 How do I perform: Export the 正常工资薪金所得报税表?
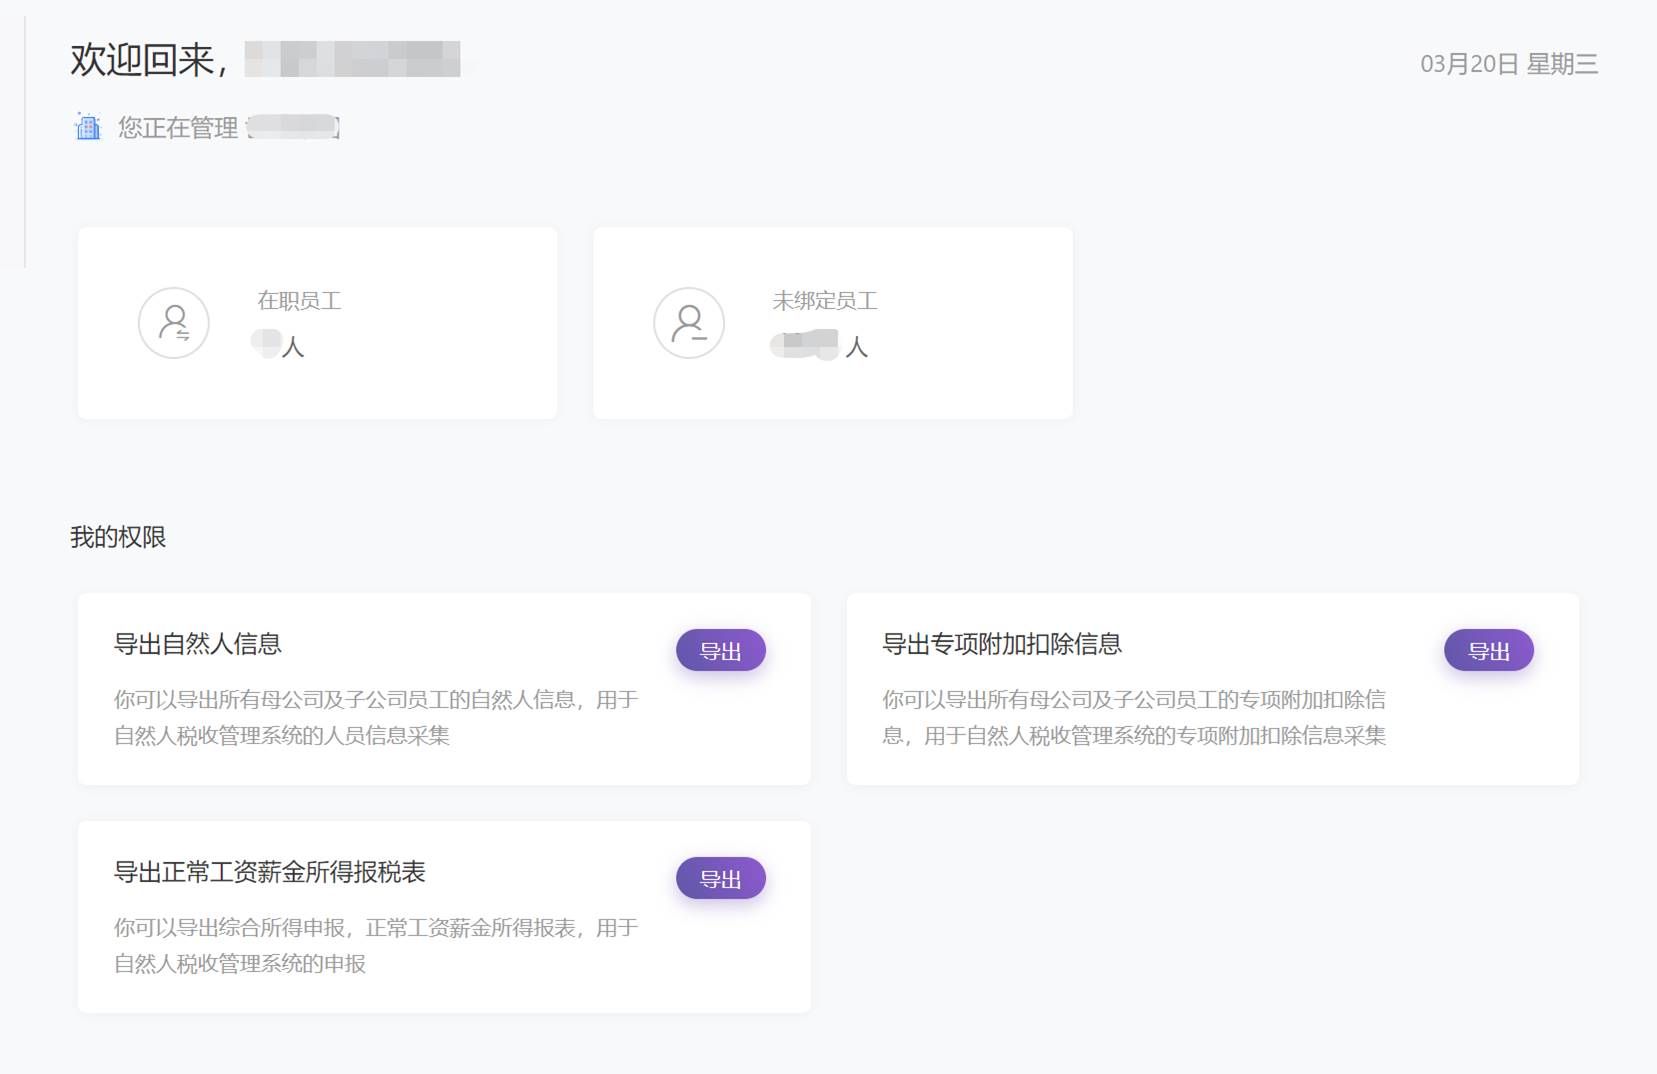coord(720,879)
